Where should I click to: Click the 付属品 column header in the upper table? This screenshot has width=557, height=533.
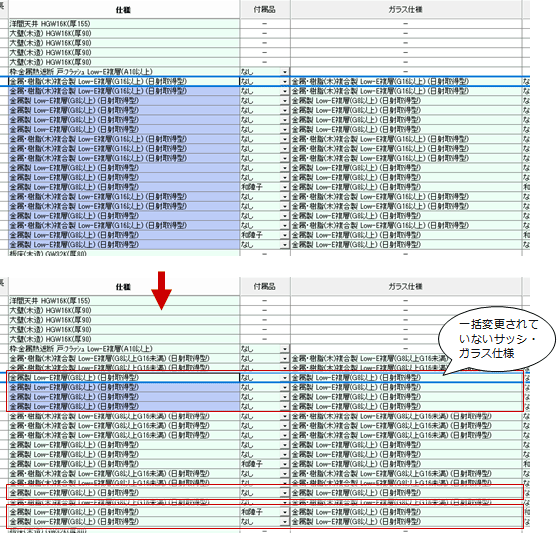pyautogui.click(x=265, y=10)
